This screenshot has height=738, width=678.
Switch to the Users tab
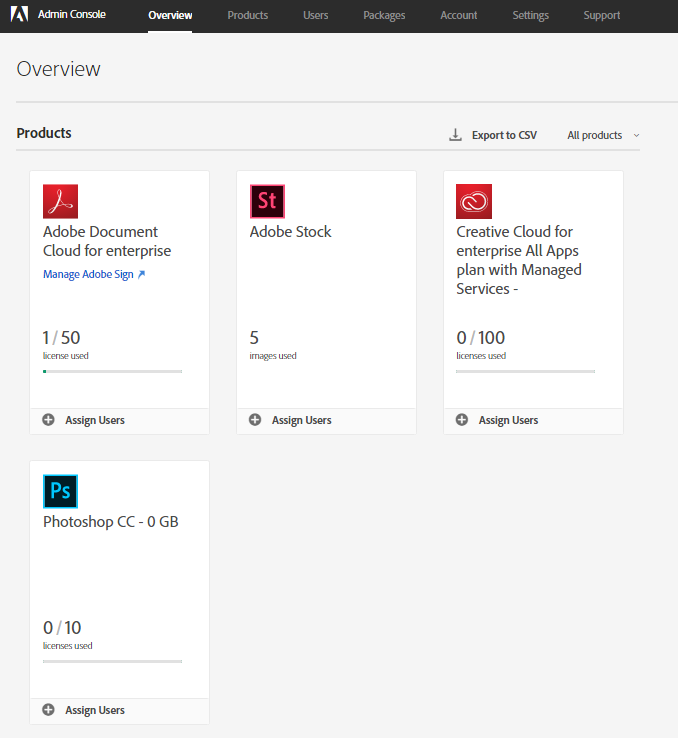(x=315, y=16)
